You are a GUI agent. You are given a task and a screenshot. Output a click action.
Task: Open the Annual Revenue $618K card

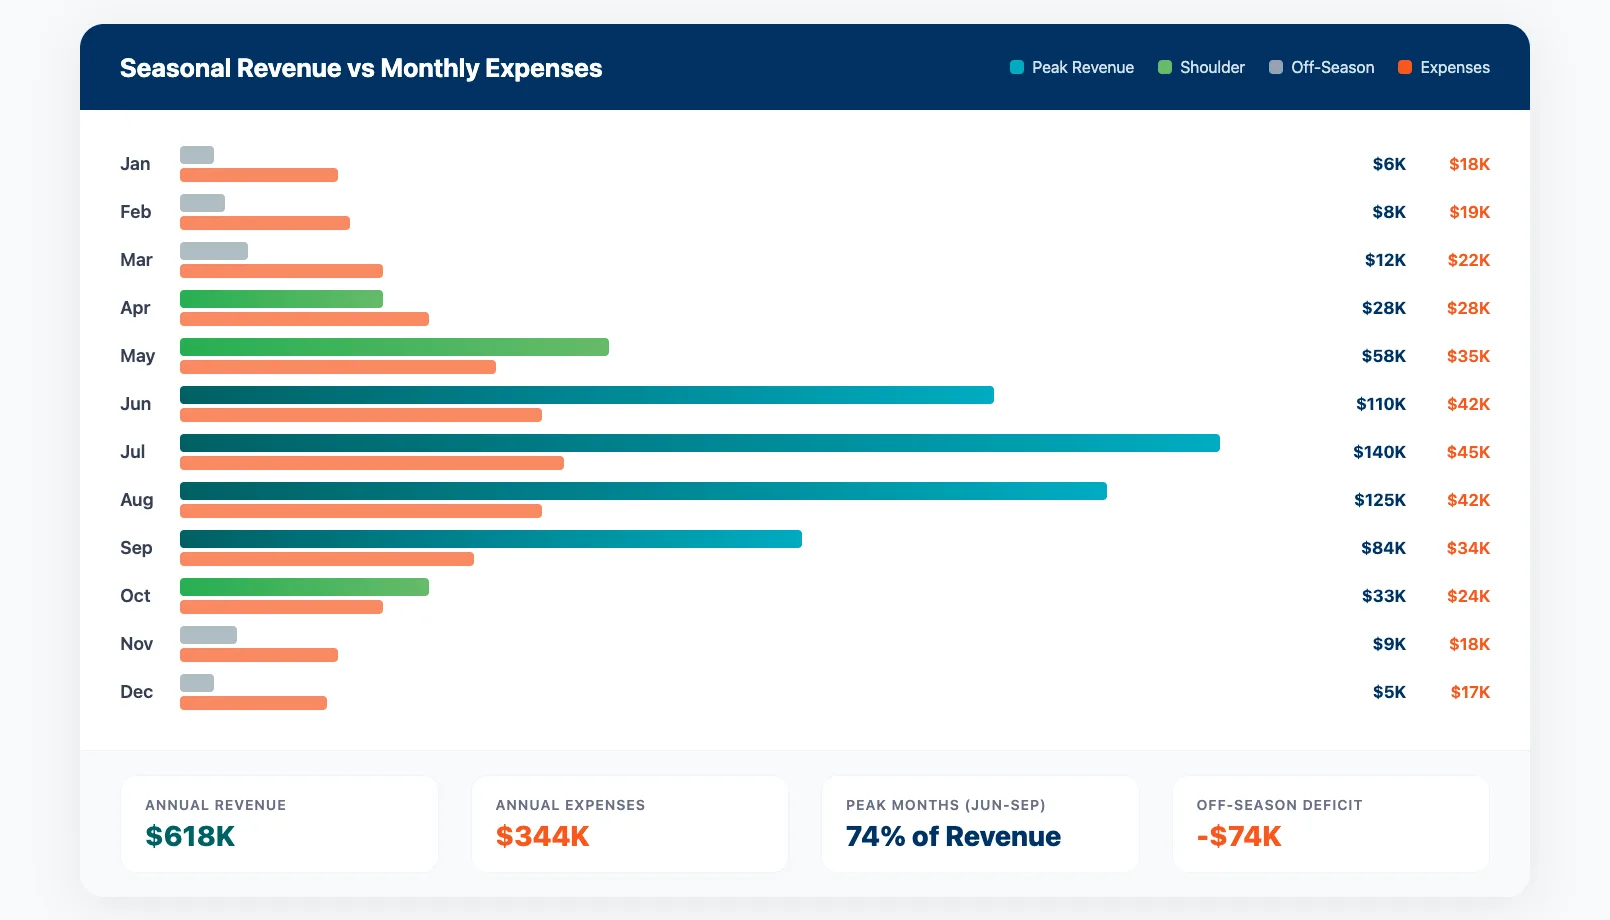(x=279, y=824)
